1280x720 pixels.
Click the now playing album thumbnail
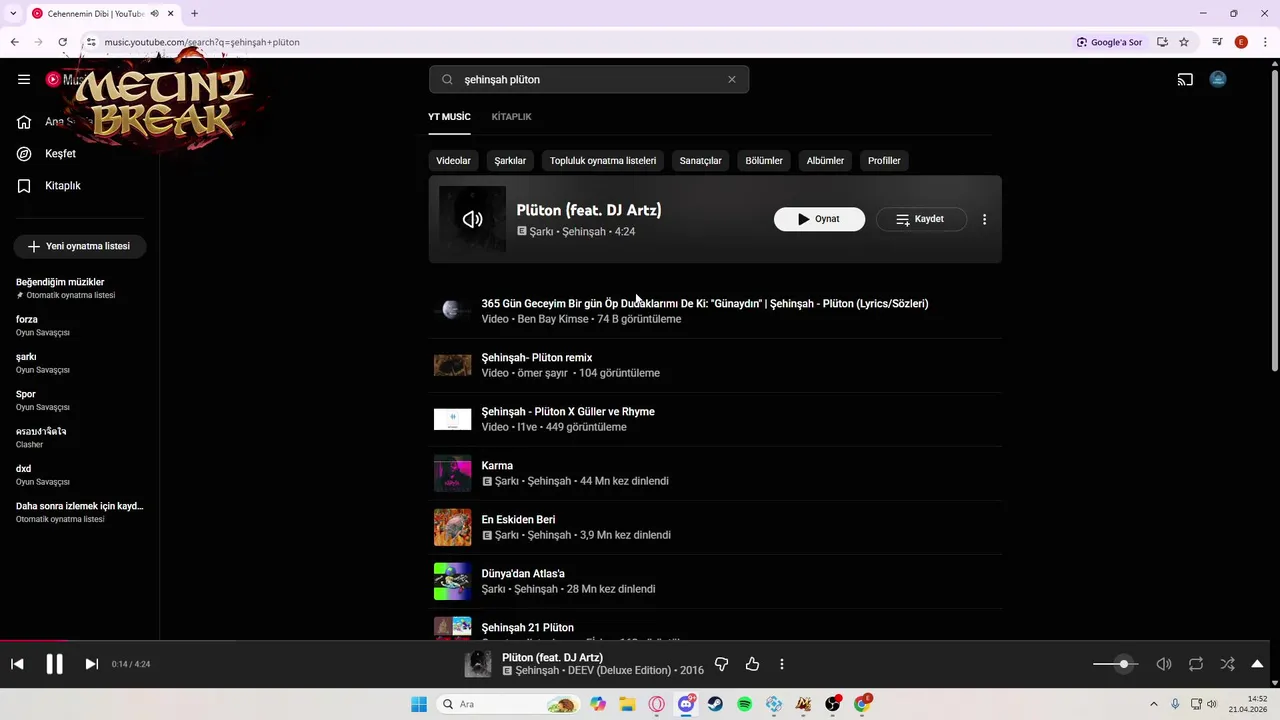[x=478, y=664]
